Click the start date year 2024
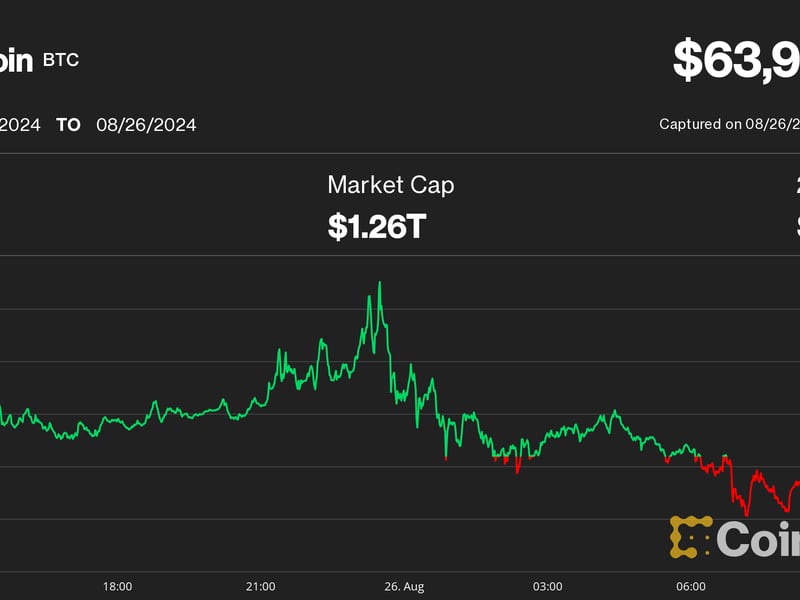Image resolution: width=800 pixels, height=600 pixels. tap(20, 125)
